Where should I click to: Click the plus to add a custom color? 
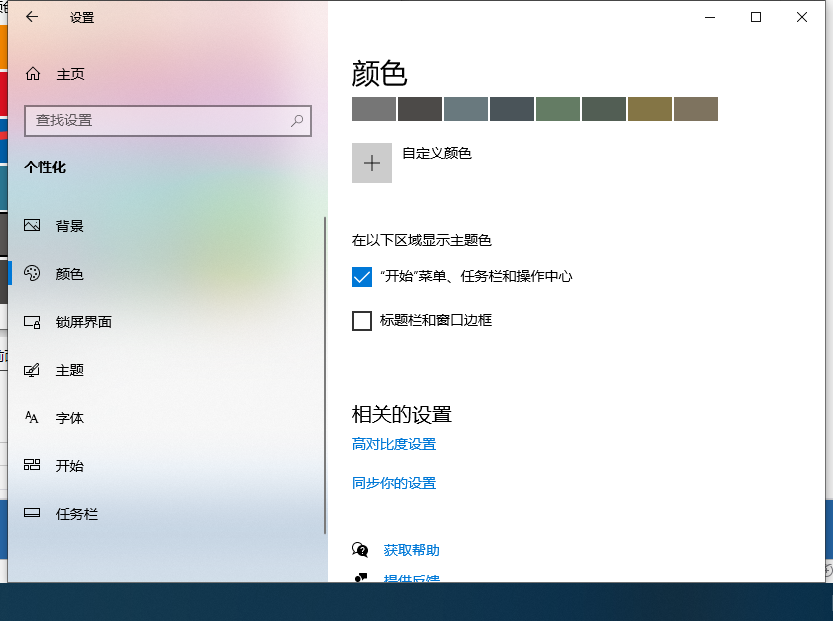pyautogui.click(x=371, y=163)
